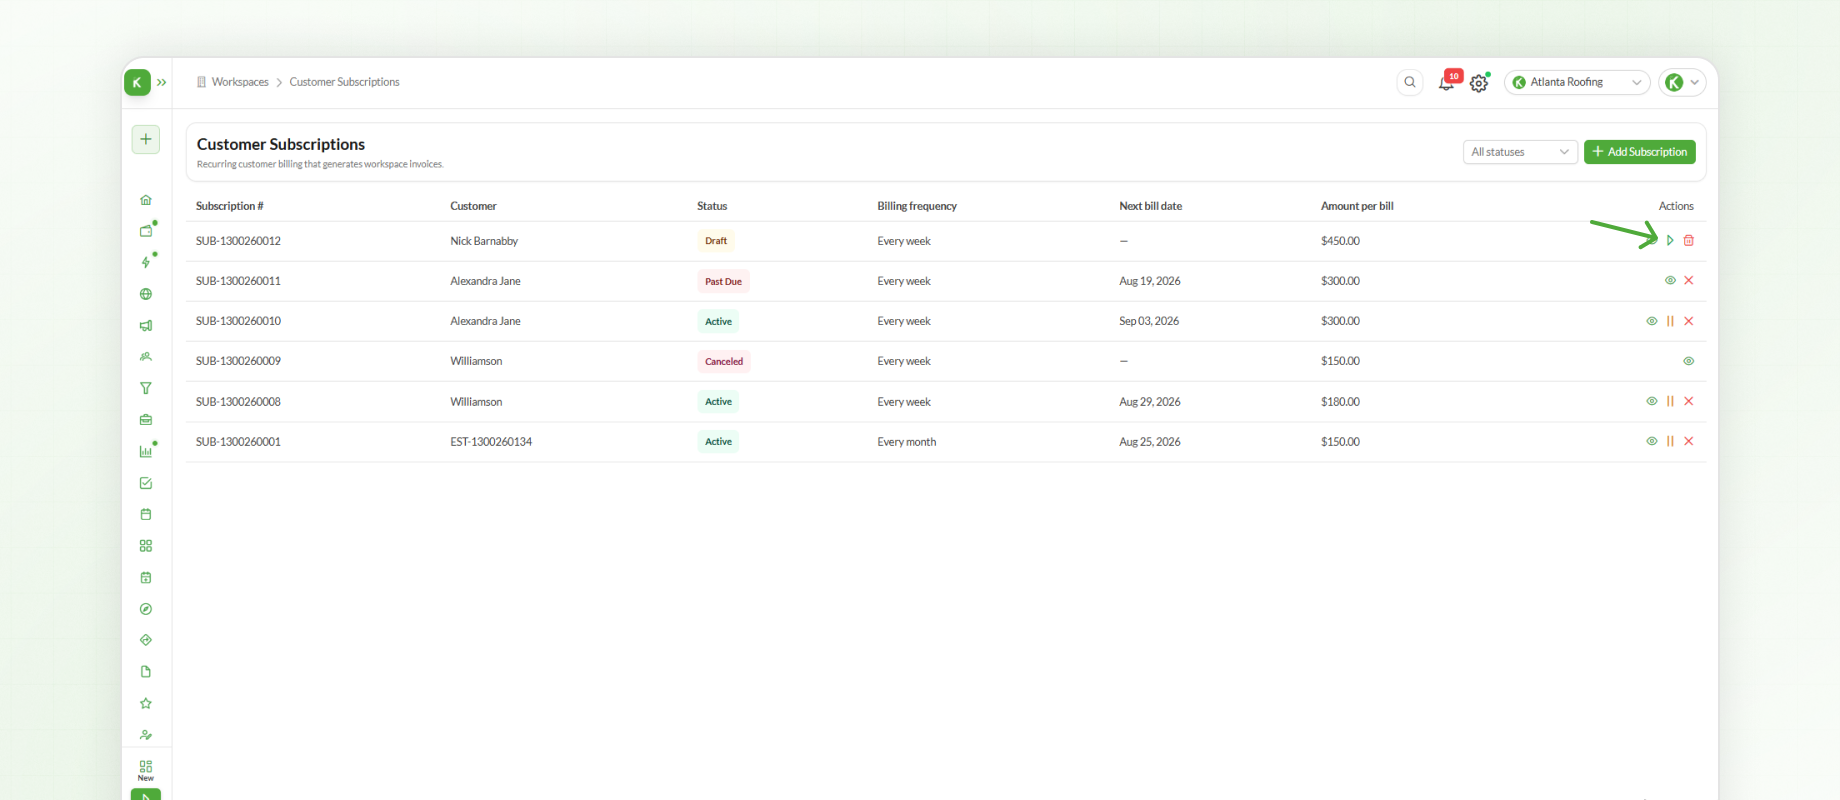This screenshot has width=1840, height=800.
Task: Click the search magnifier icon
Action: pyautogui.click(x=1410, y=82)
